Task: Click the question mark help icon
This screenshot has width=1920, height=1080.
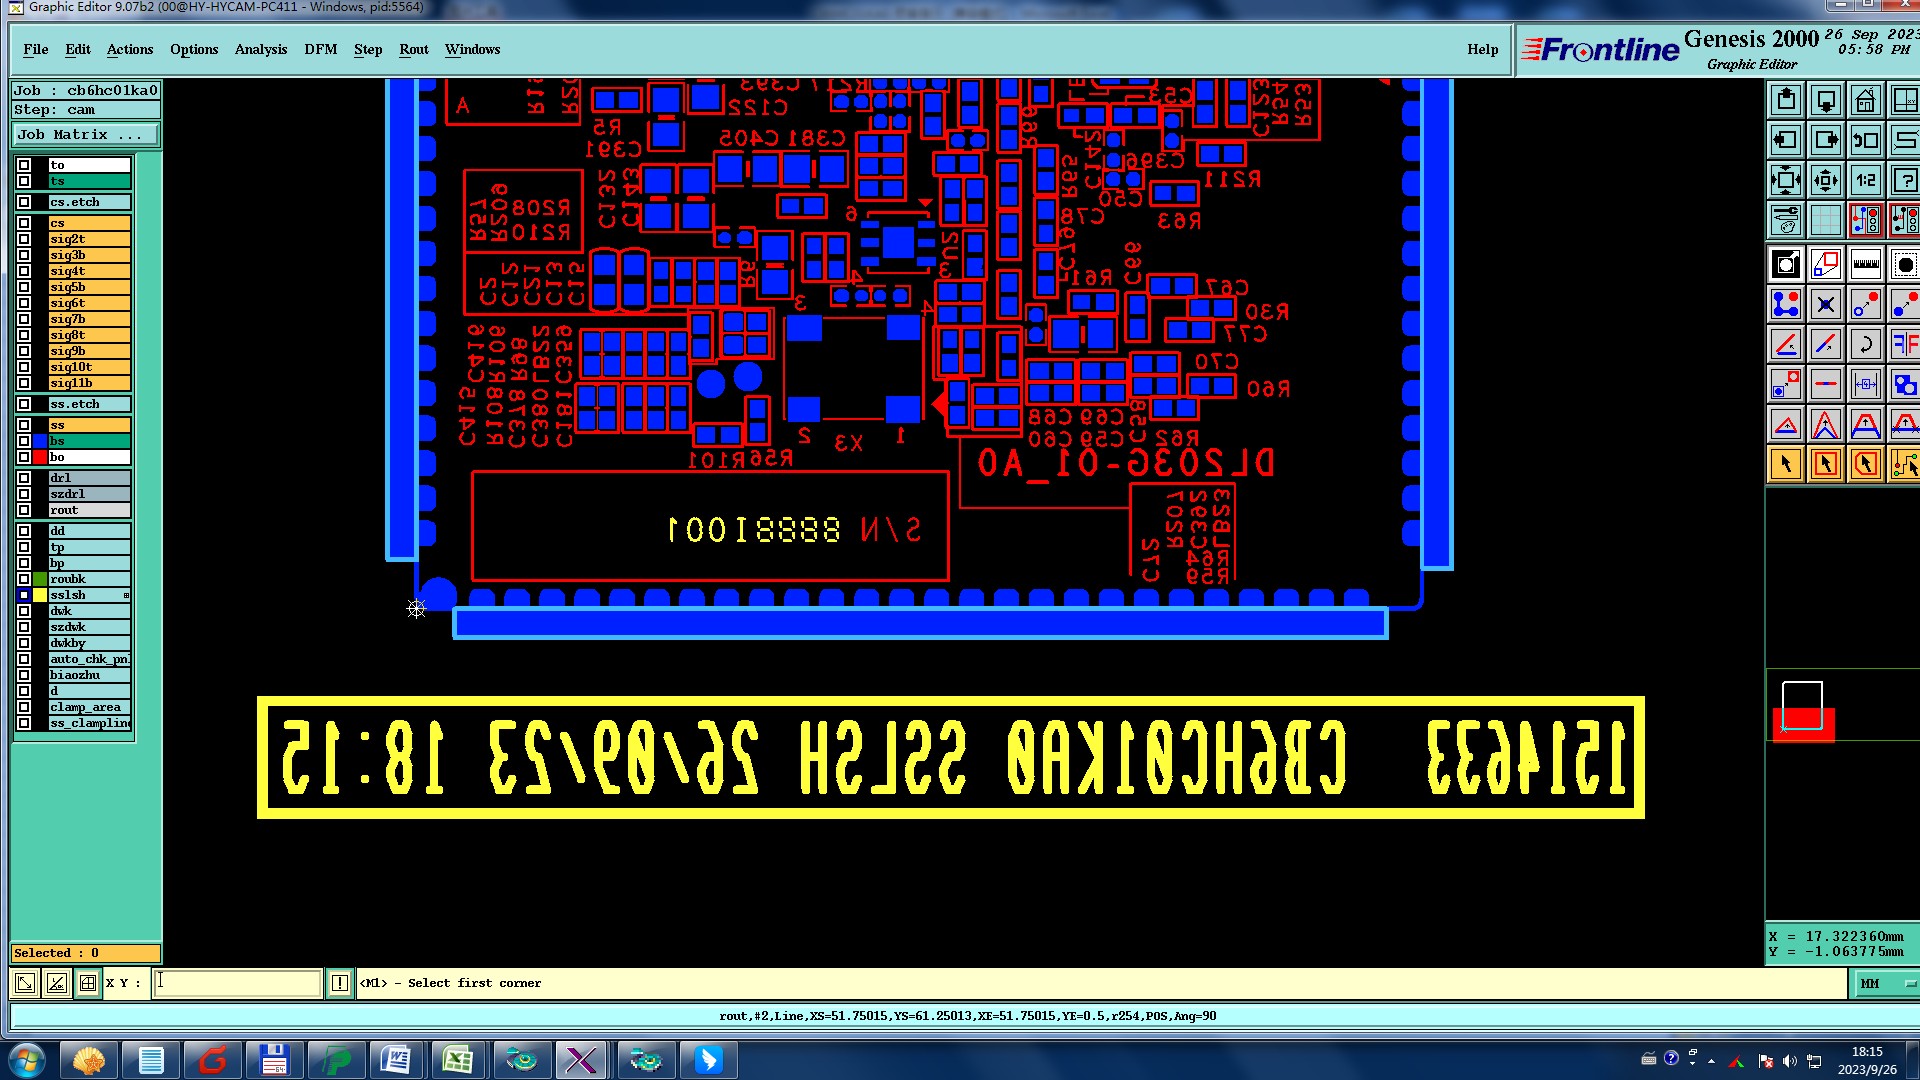Action: (x=1904, y=181)
